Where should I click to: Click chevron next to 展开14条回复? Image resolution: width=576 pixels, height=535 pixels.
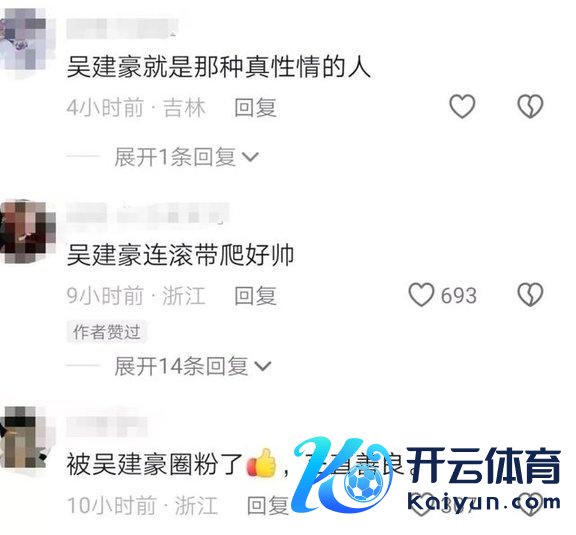pyautogui.click(x=263, y=366)
